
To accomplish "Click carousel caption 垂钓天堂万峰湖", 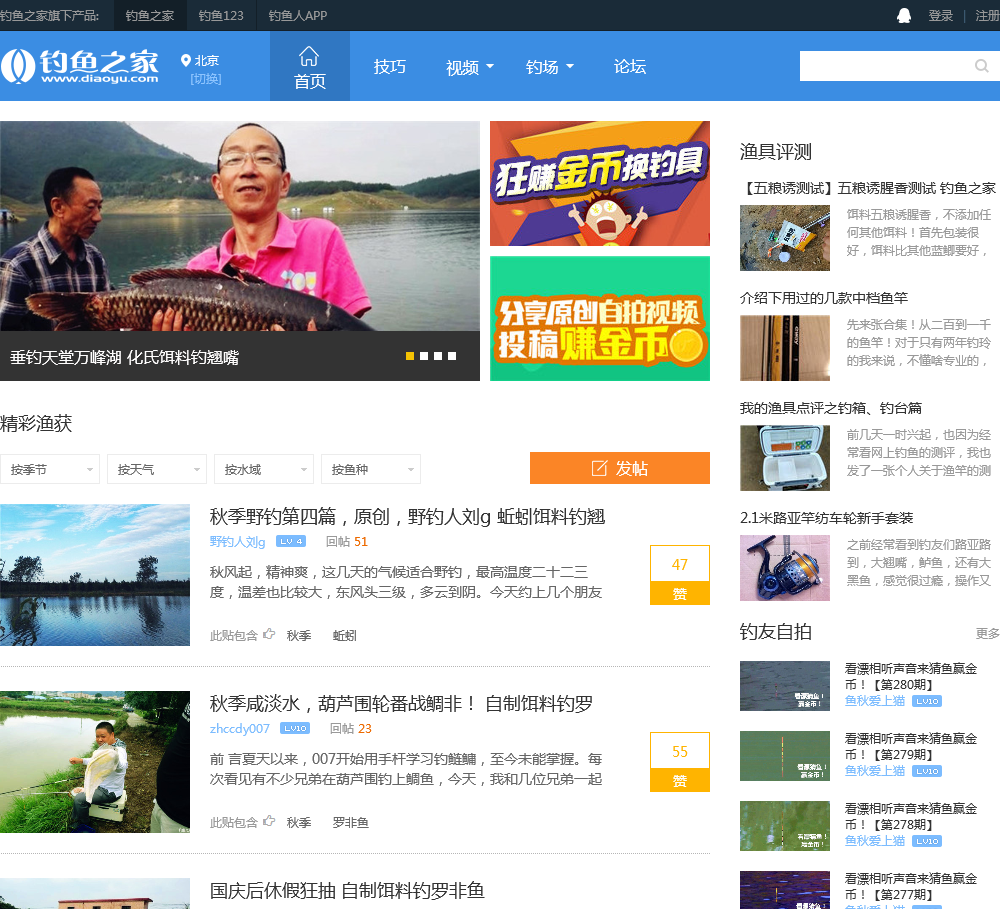I will pyautogui.click(x=124, y=357).
